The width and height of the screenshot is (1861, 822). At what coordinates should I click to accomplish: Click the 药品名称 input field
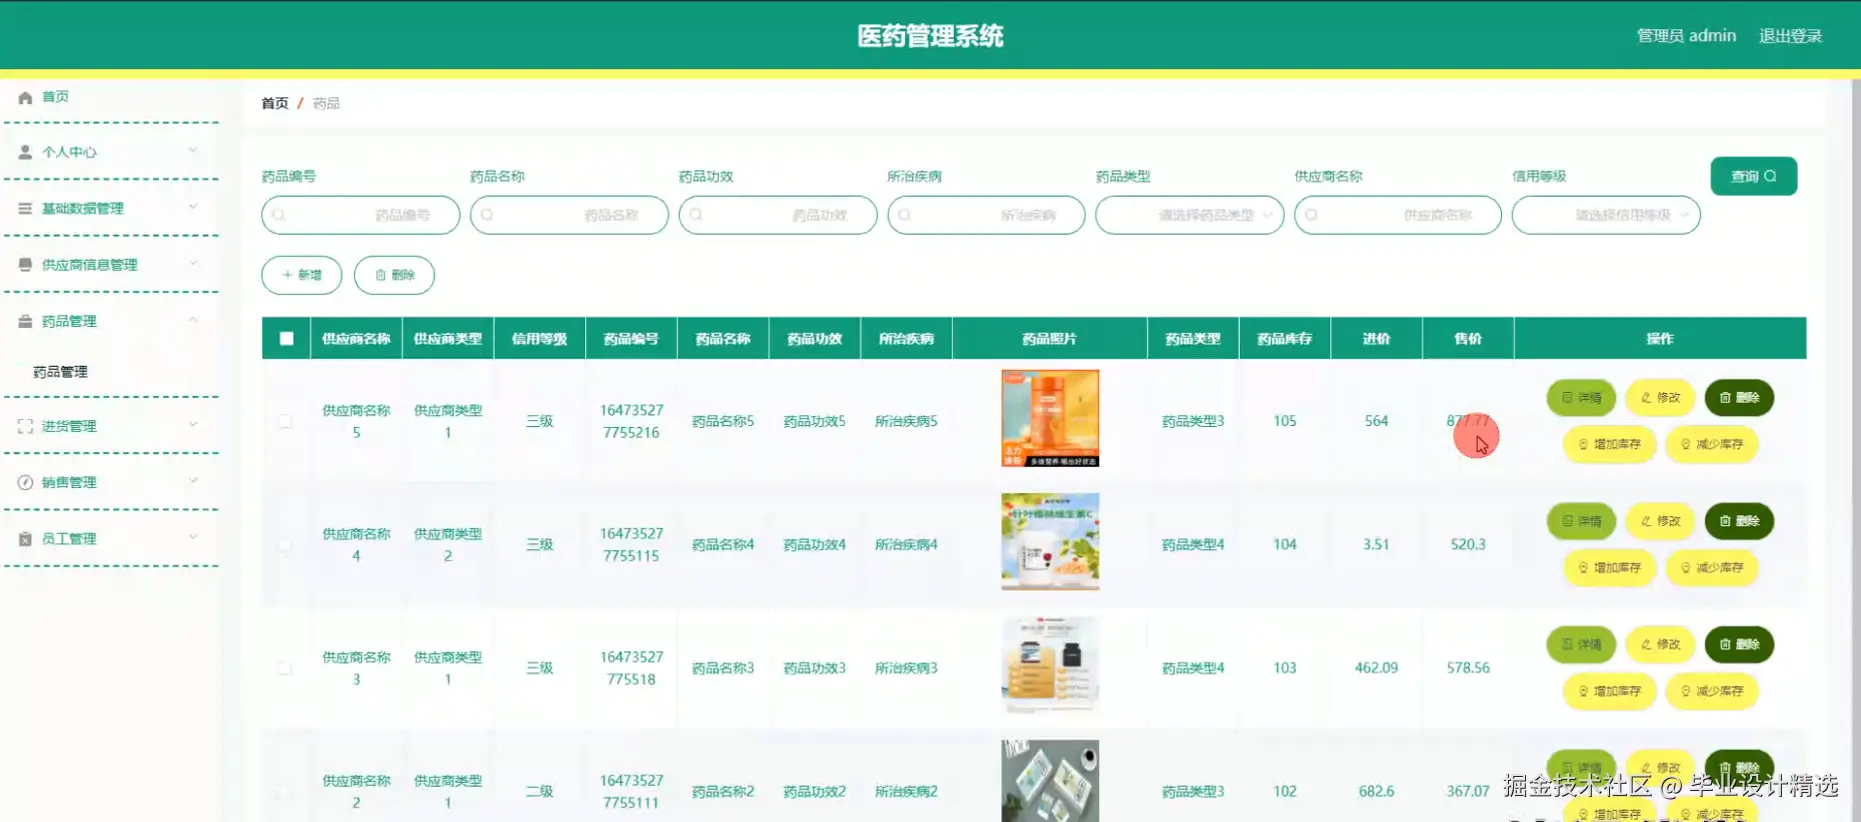tap(569, 215)
